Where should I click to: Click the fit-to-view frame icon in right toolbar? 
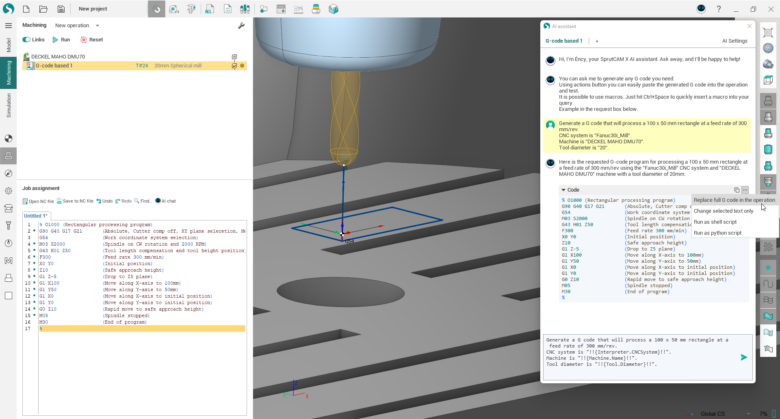click(768, 32)
